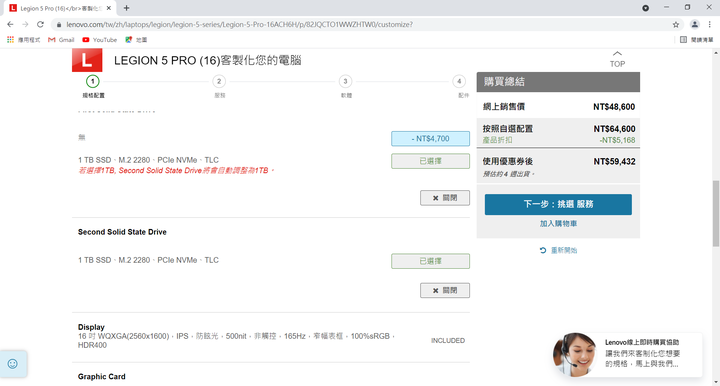Open the Chrome three-dot menu

coord(709,24)
